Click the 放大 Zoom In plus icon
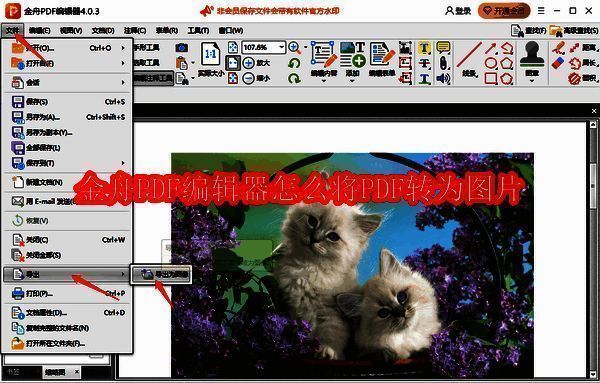The width and height of the screenshot is (600, 383). coord(248,63)
